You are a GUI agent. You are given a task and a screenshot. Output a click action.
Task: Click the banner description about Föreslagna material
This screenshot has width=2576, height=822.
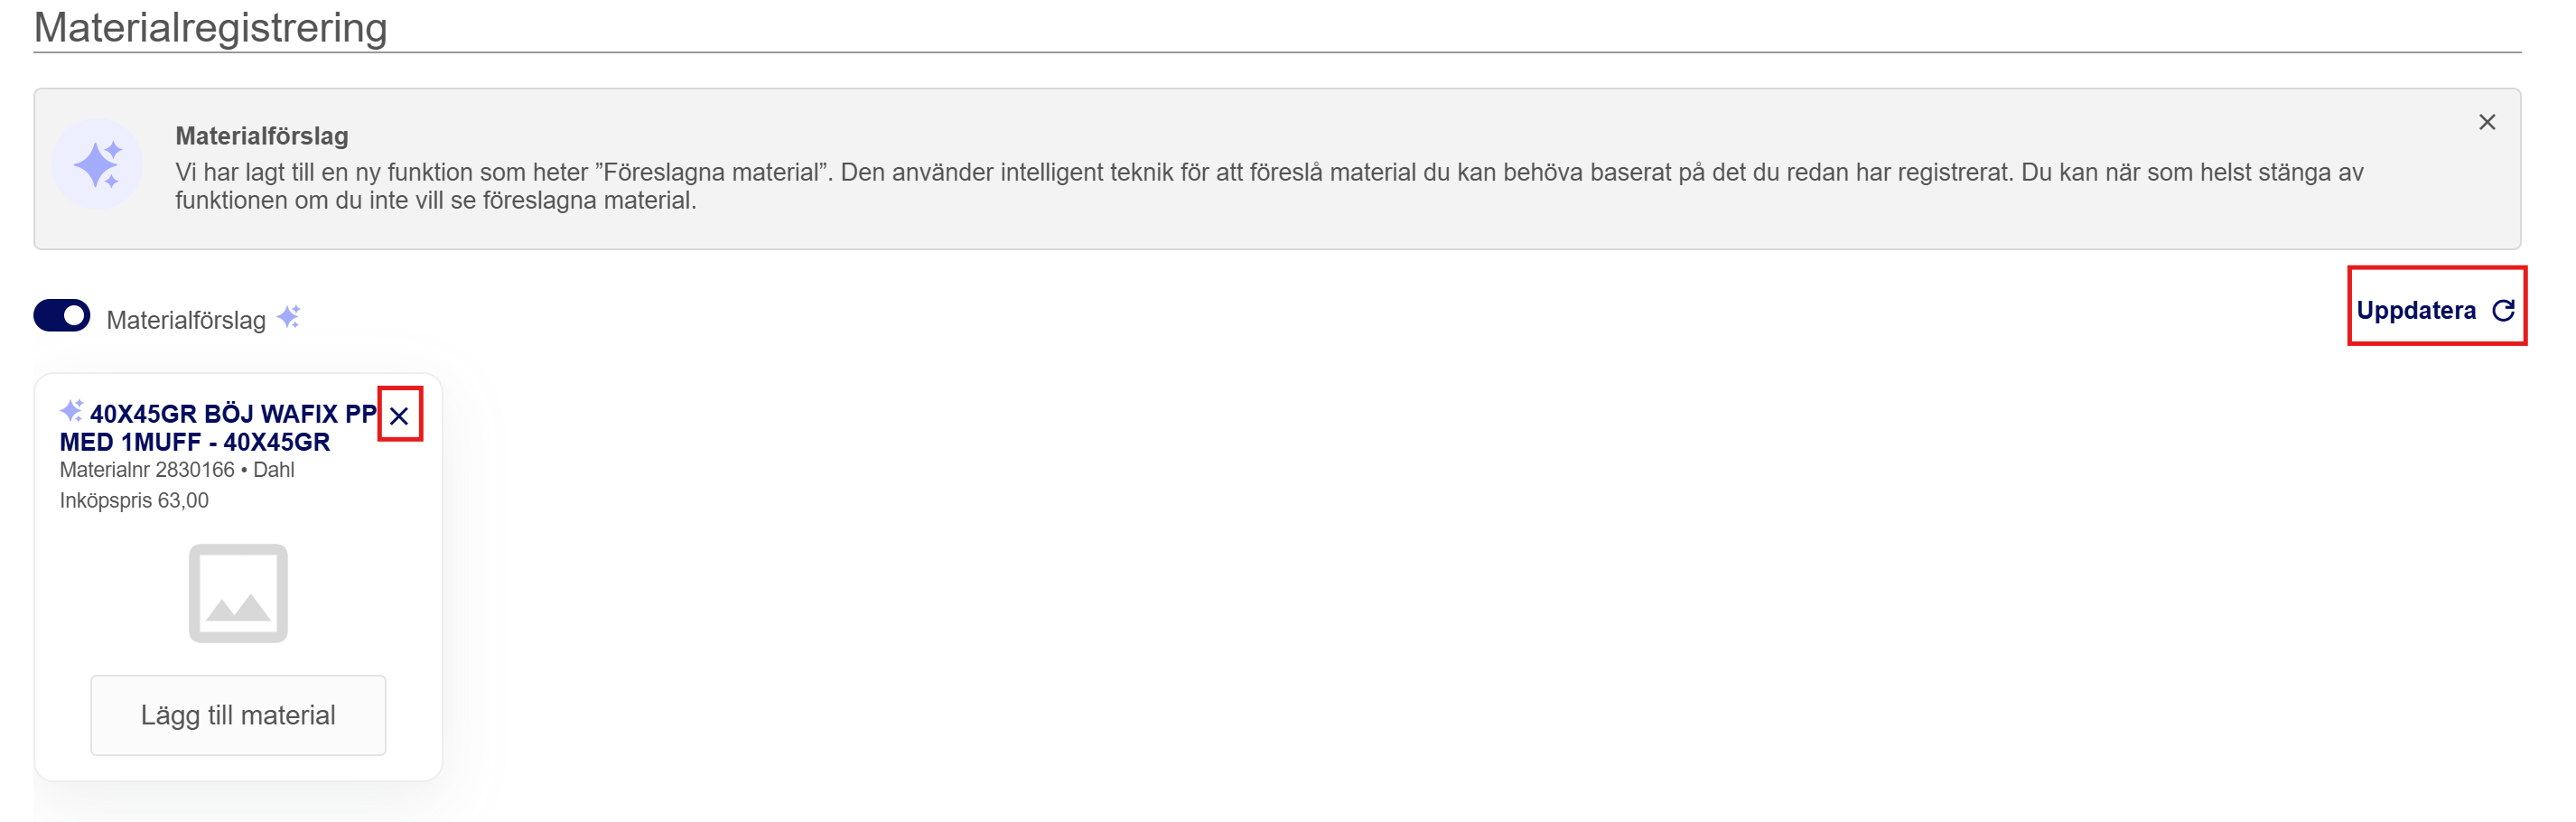pos(1269,186)
